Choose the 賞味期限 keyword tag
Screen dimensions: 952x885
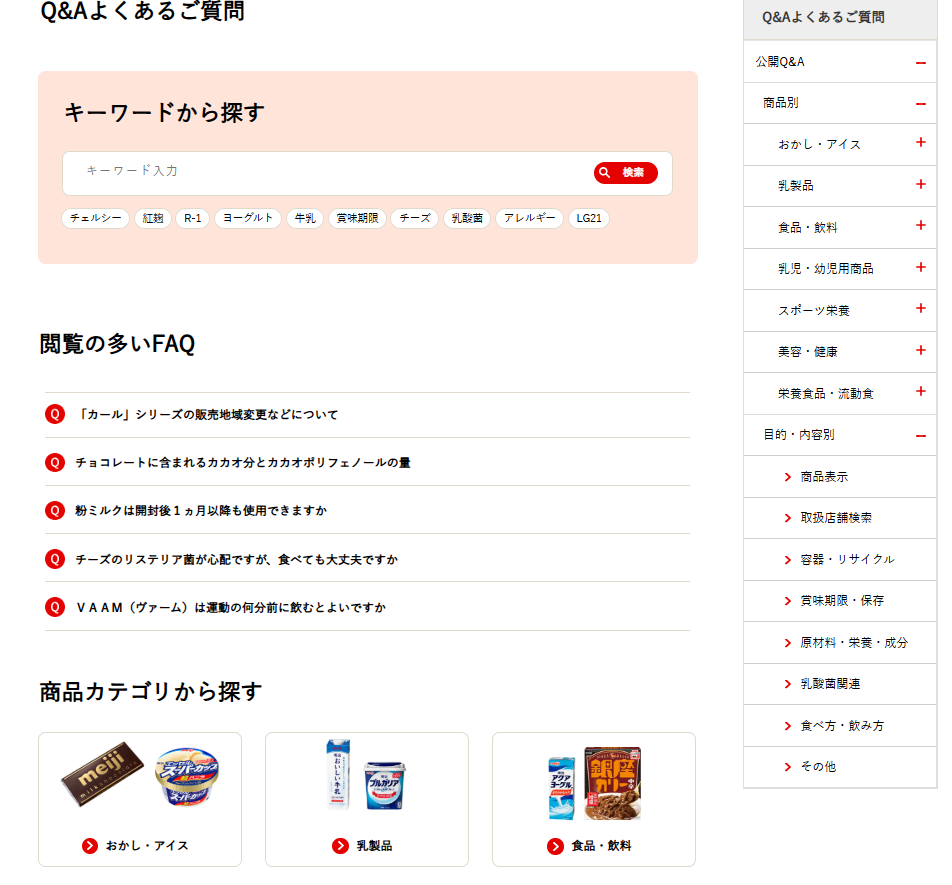pos(357,218)
